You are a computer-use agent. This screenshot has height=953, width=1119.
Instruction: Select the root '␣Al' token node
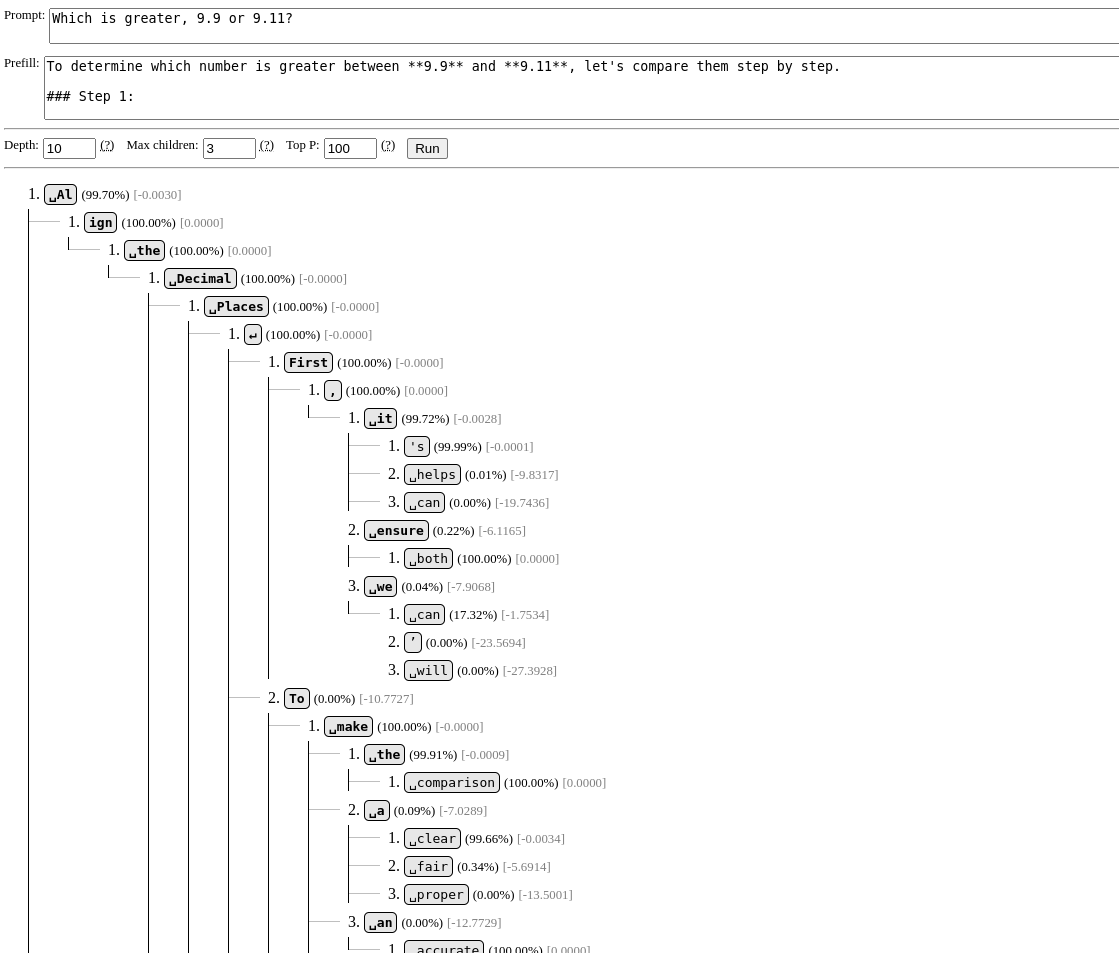(61, 195)
